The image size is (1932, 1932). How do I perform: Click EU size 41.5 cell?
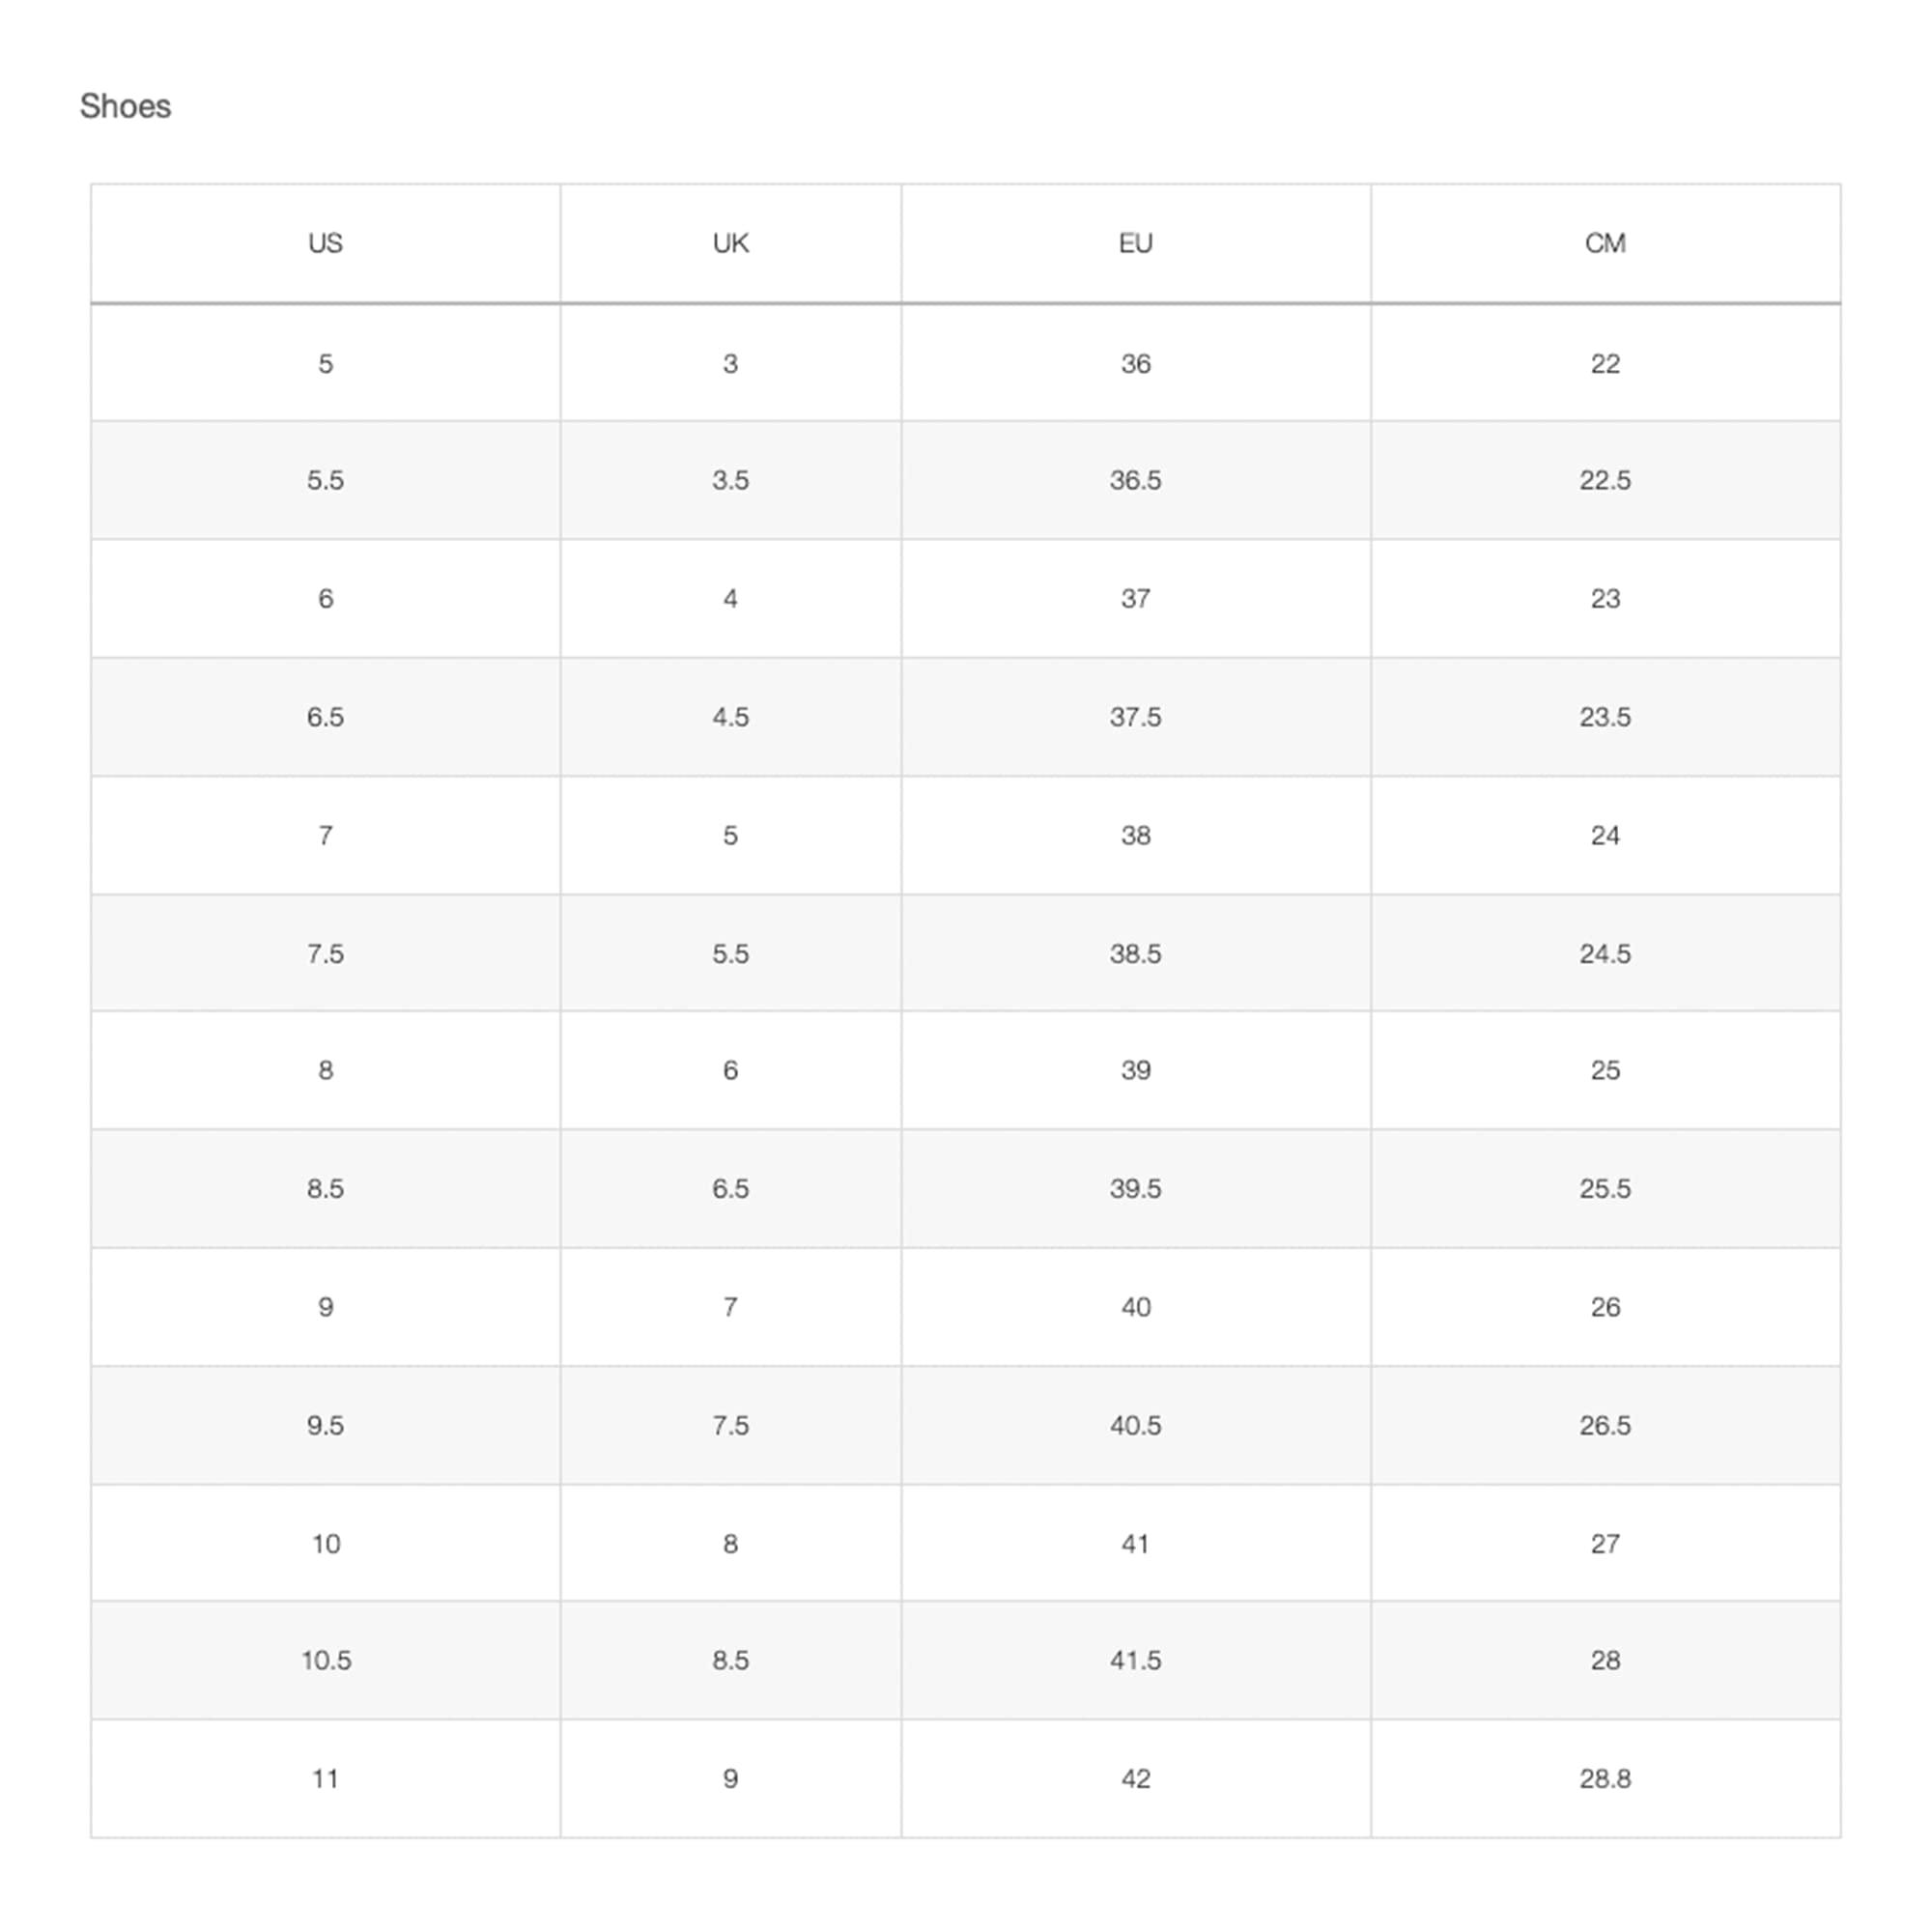pos(1135,1660)
